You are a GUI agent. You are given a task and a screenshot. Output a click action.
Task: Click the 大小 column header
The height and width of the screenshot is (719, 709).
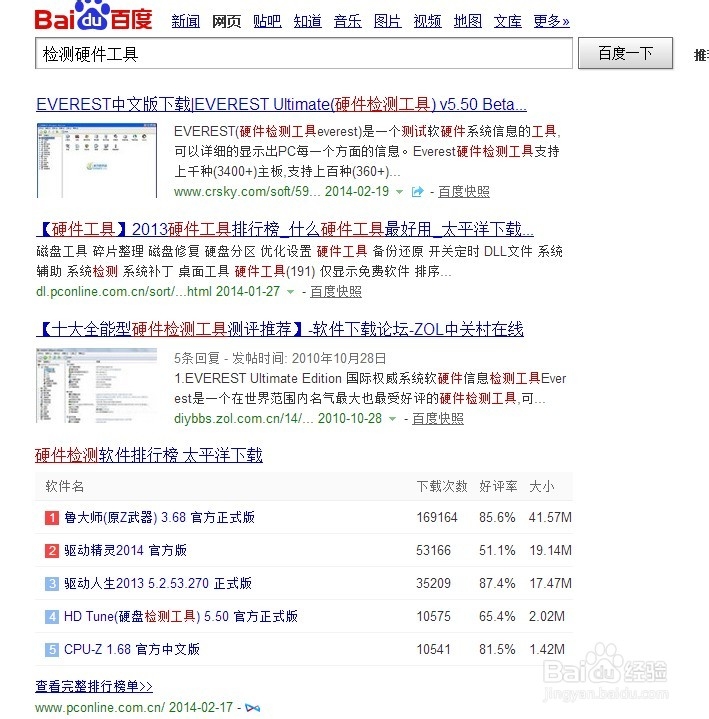click(542, 487)
